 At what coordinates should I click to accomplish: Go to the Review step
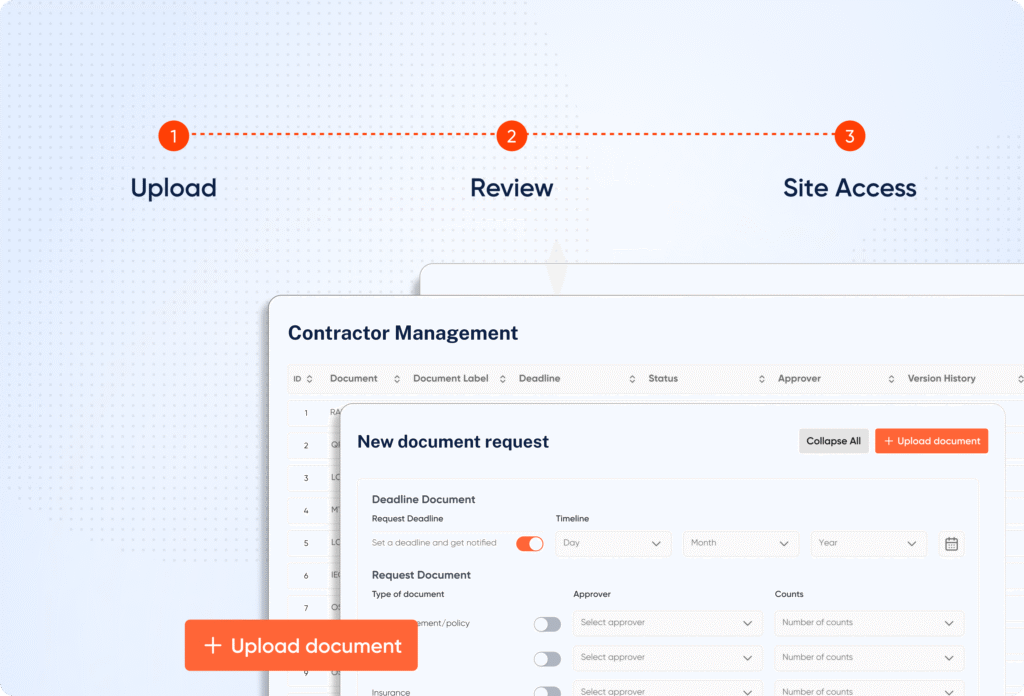coord(511,187)
